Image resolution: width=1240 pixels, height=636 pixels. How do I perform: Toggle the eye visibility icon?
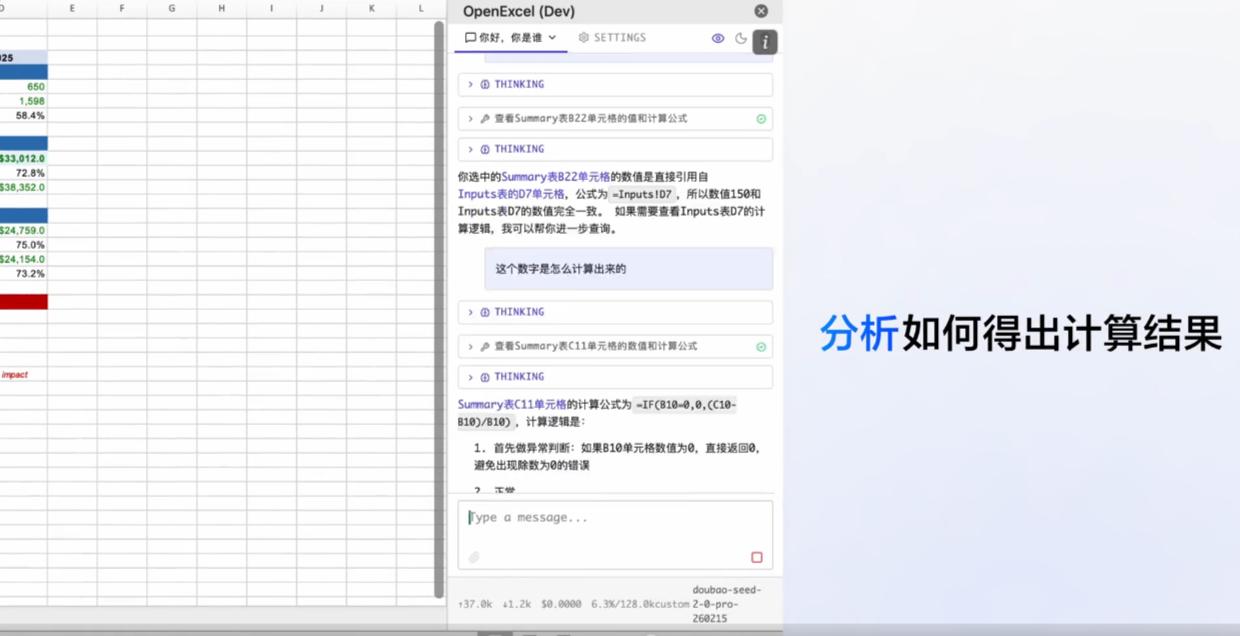(x=718, y=38)
